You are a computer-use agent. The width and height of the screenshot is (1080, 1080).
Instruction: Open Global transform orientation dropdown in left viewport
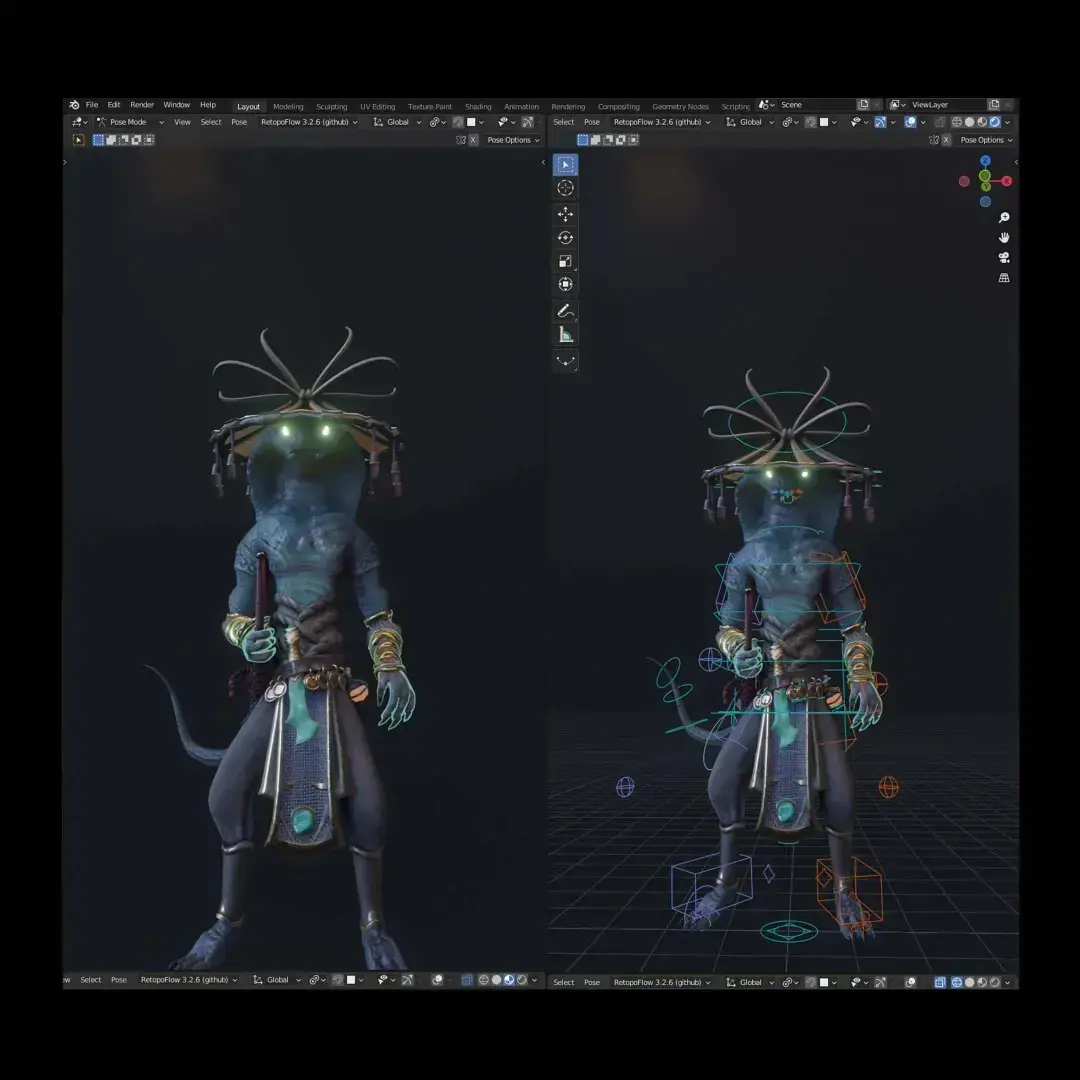pyautogui.click(x=398, y=122)
